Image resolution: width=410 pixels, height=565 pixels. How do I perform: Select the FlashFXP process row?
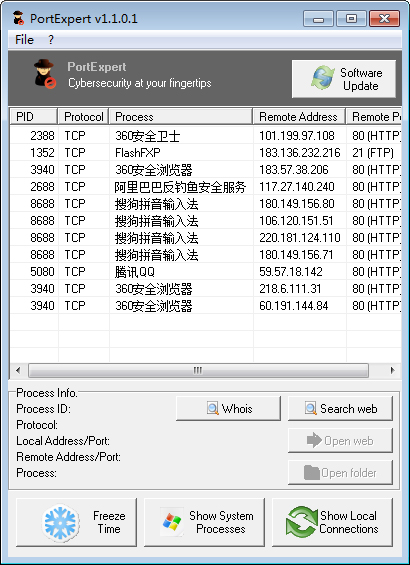pyautogui.click(x=205, y=153)
